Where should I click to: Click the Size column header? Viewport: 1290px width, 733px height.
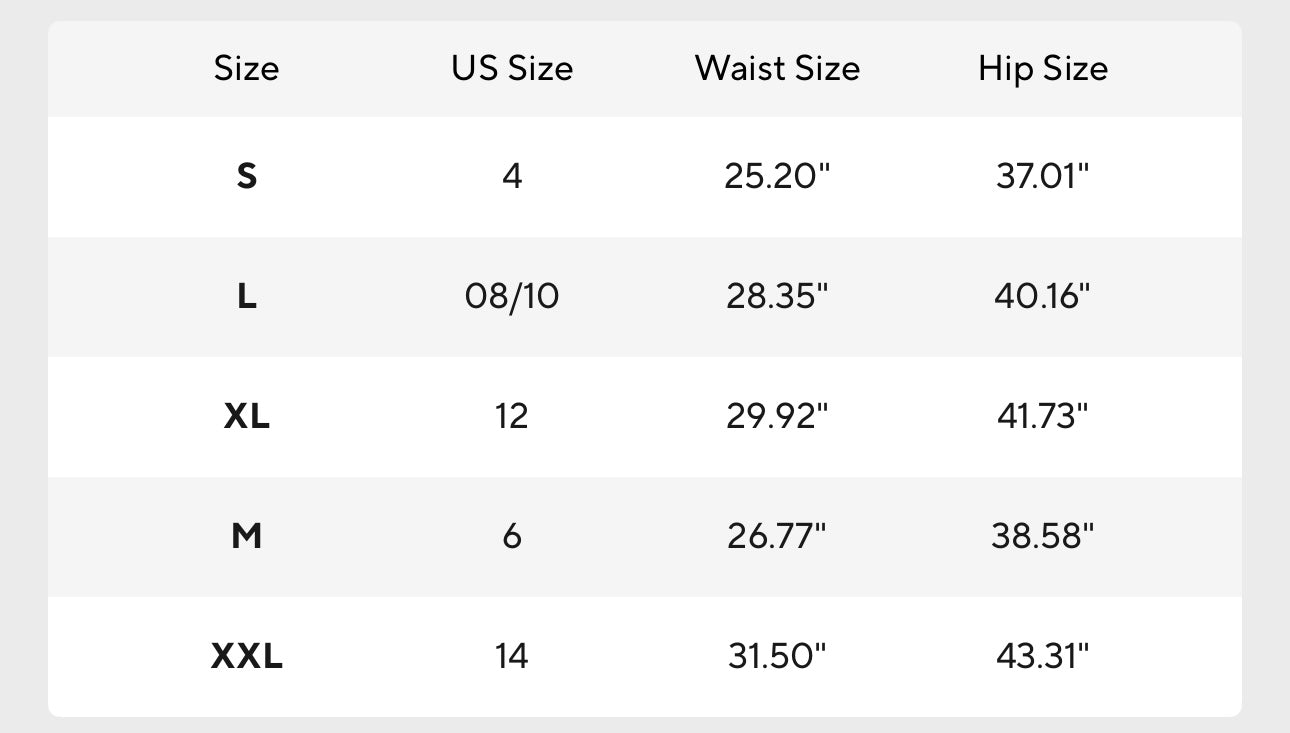246,68
